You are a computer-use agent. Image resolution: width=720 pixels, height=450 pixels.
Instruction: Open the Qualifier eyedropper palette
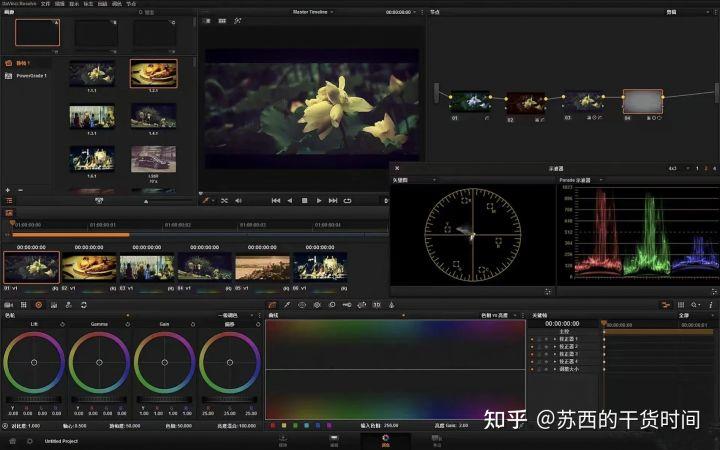tap(287, 305)
